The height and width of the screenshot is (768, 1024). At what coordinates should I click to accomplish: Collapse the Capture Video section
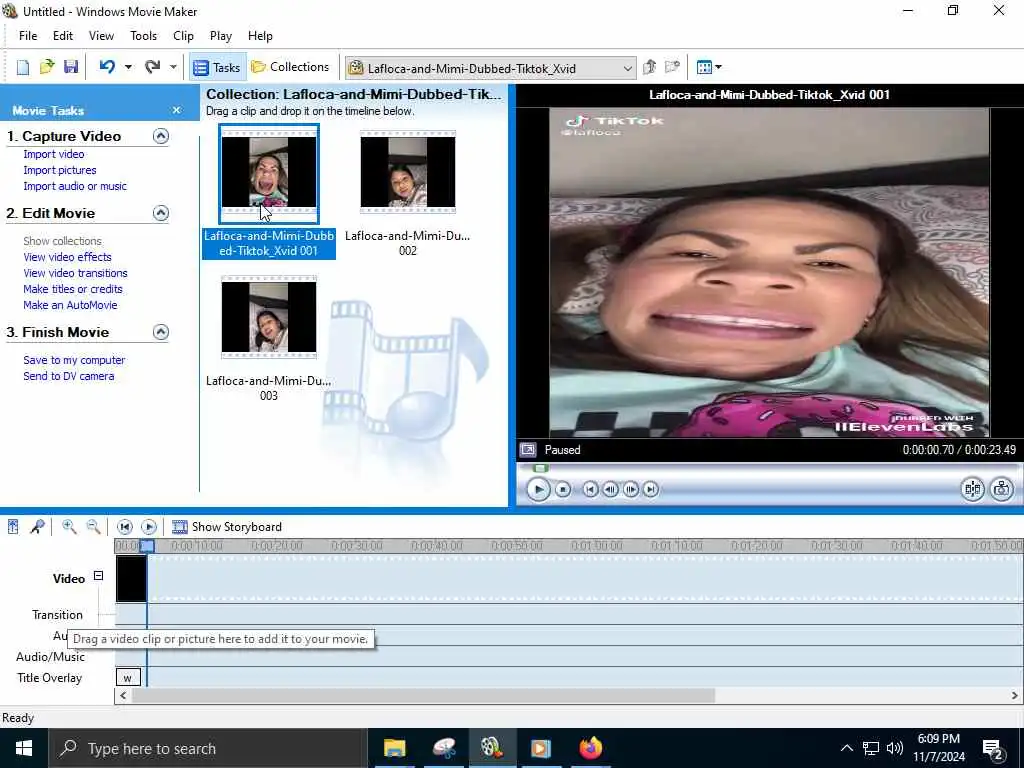click(161, 136)
